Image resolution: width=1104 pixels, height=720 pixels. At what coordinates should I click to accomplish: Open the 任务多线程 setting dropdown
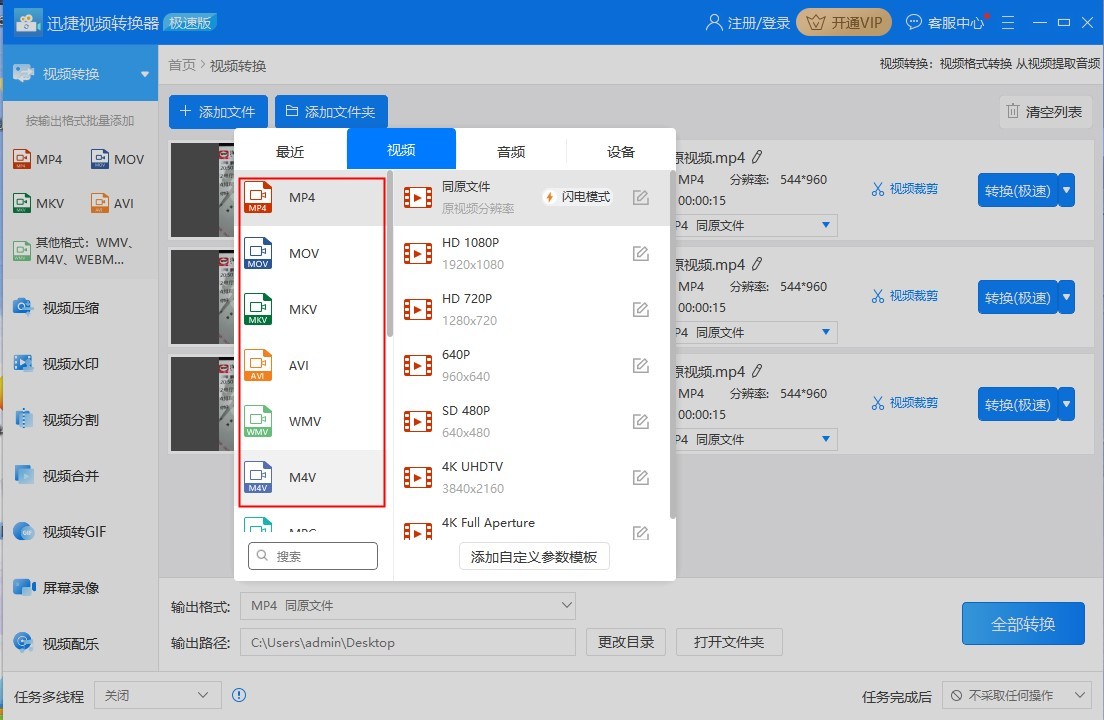click(157, 694)
